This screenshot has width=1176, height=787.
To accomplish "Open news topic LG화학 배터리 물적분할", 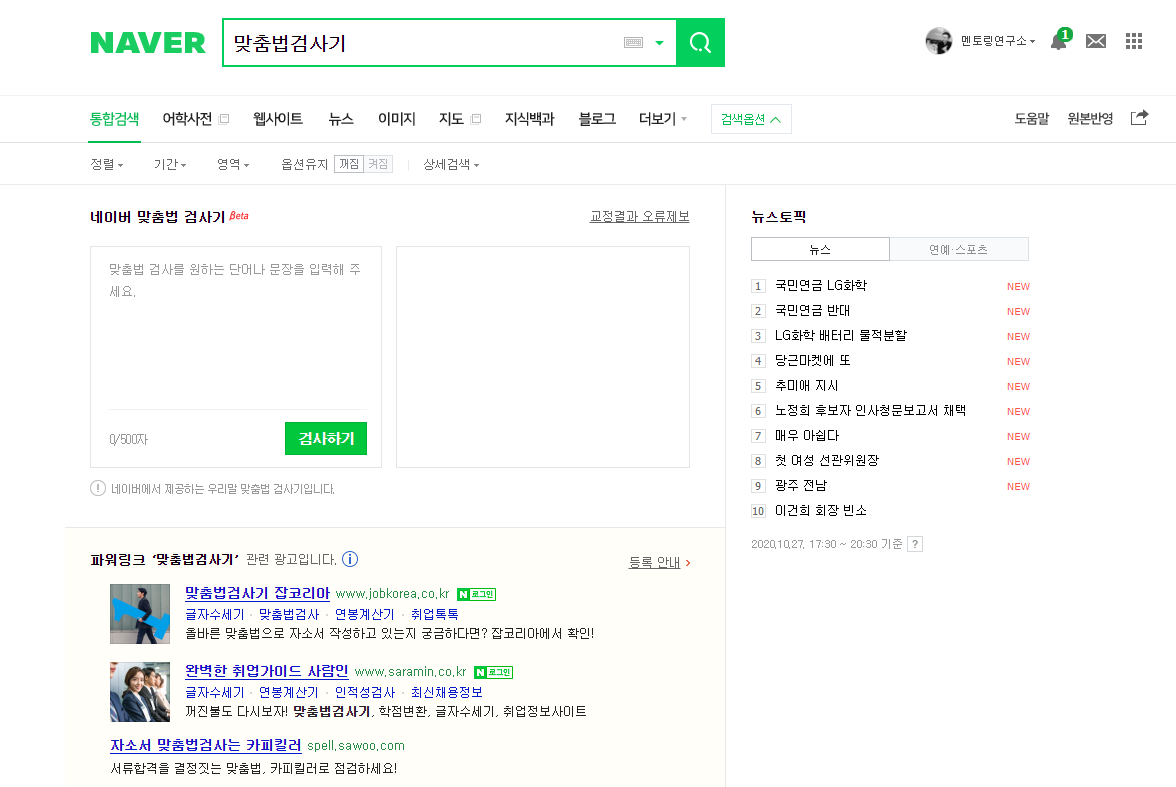I will 841,335.
